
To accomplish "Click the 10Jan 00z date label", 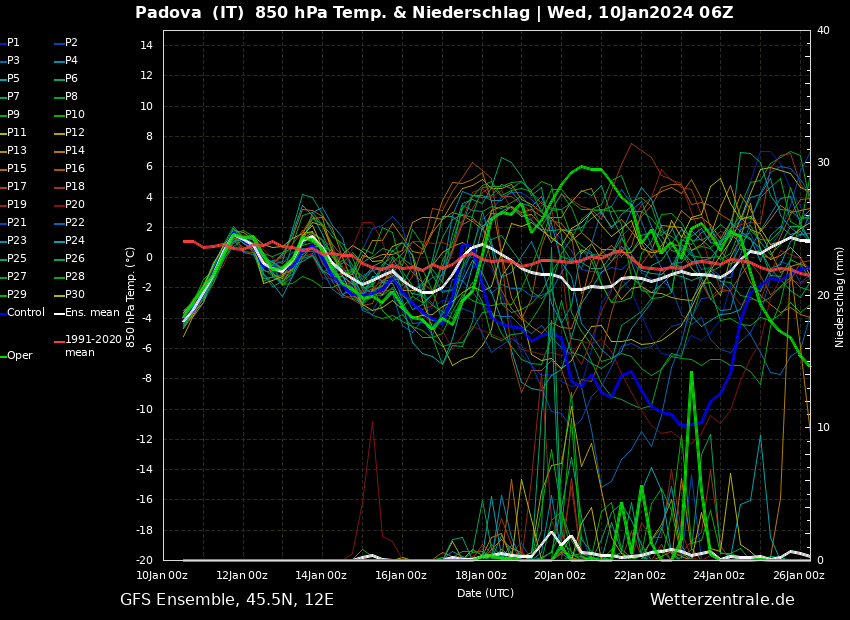I will click(162, 576).
